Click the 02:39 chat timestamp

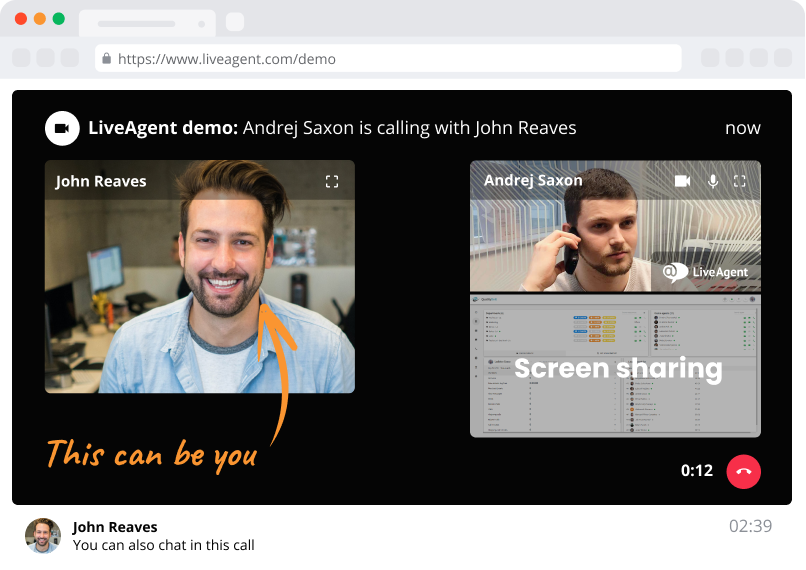(x=750, y=526)
